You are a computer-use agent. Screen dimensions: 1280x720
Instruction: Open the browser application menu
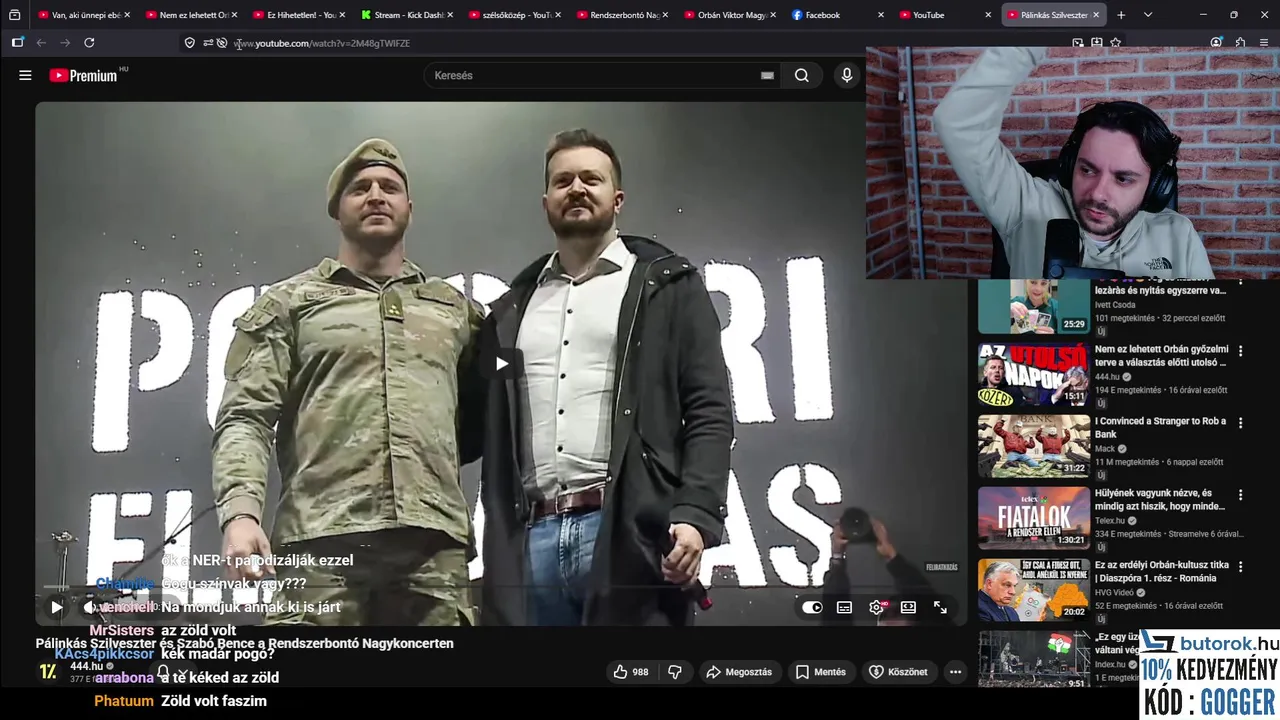click(1264, 43)
